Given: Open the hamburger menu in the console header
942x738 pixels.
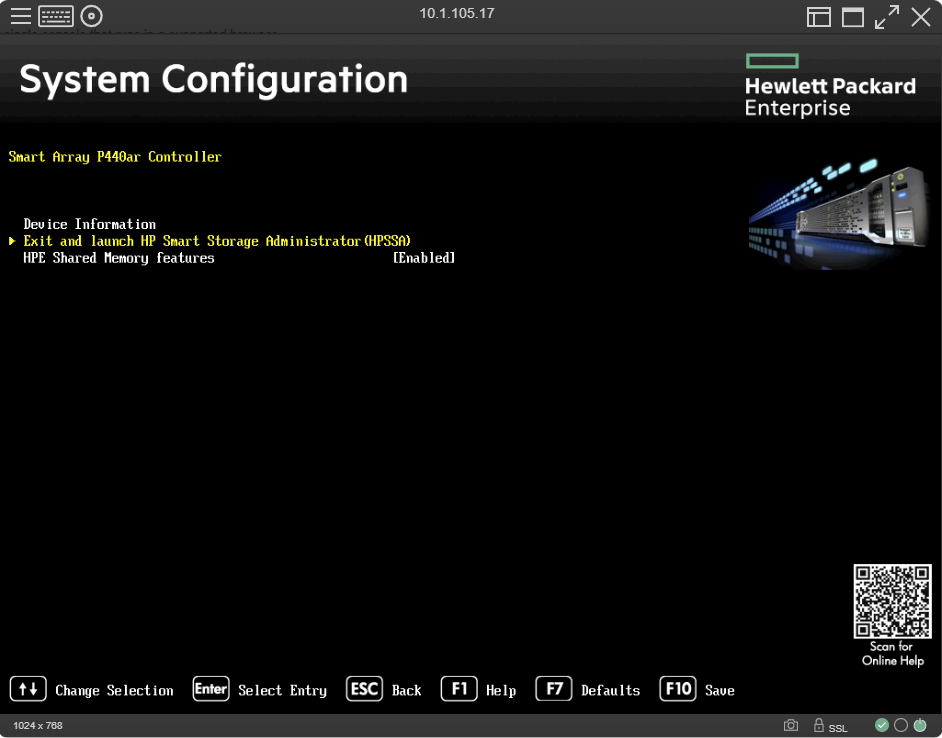Looking at the screenshot, I should pos(20,16).
